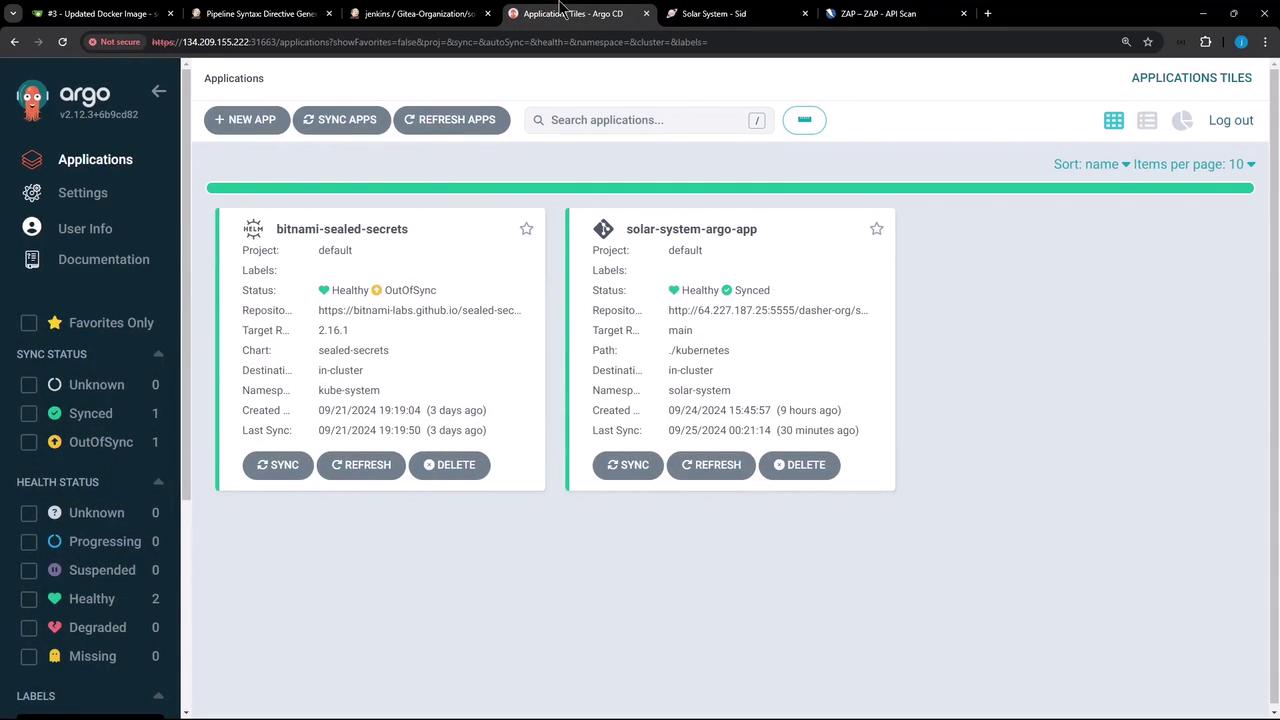Delete the solar-system-argo-app
The height and width of the screenshot is (720, 1280).
click(x=800, y=465)
